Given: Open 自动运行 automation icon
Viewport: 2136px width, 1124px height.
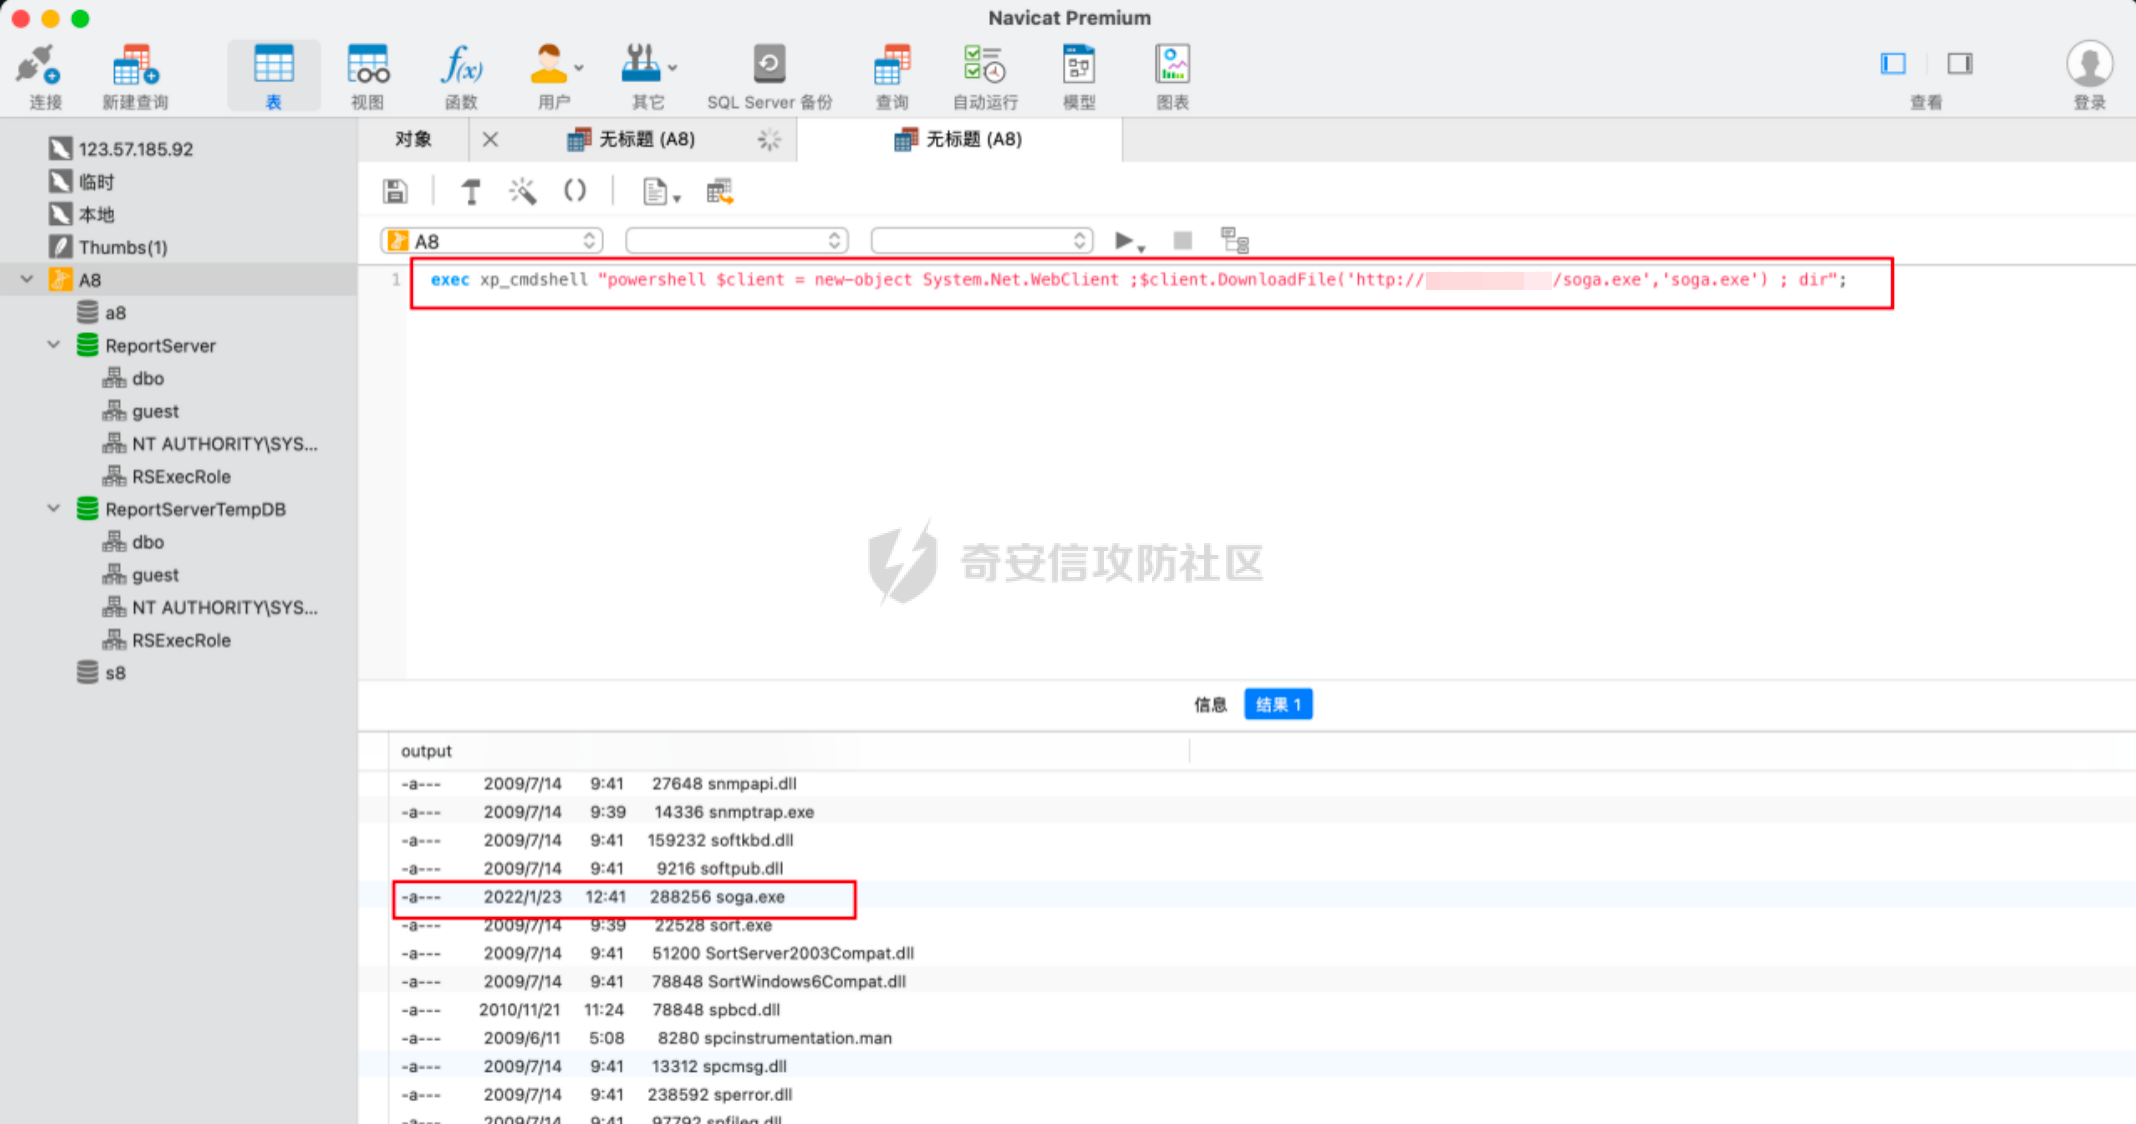Looking at the screenshot, I should [x=985, y=76].
